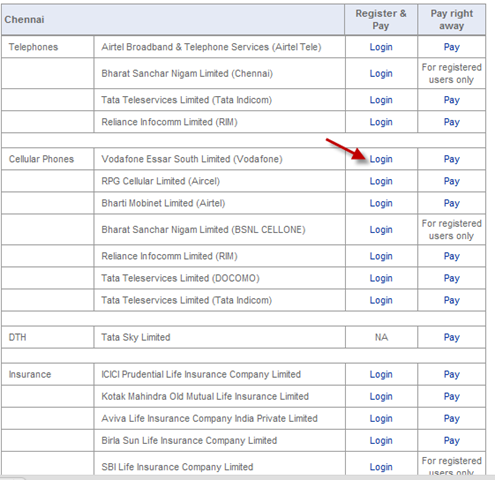
Task: Open Login for Tata Indicom under Telephones
Action: point(381,100)
